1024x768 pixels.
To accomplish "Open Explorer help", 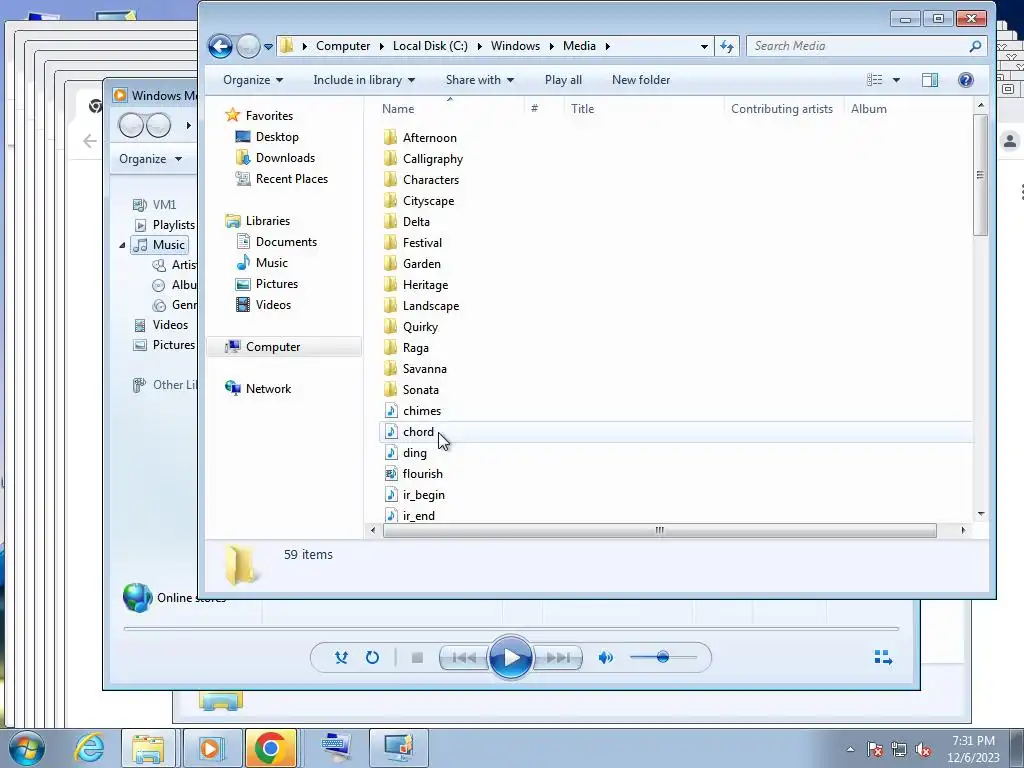I will pos(965,80).
